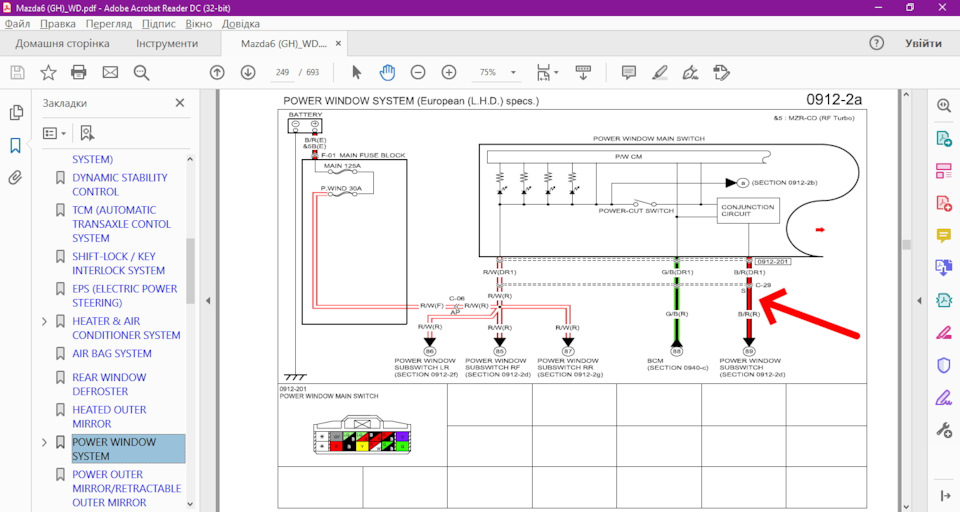Open SHIFT-LOCK / KEY INTERLOCK bookmark

(118, 263)
